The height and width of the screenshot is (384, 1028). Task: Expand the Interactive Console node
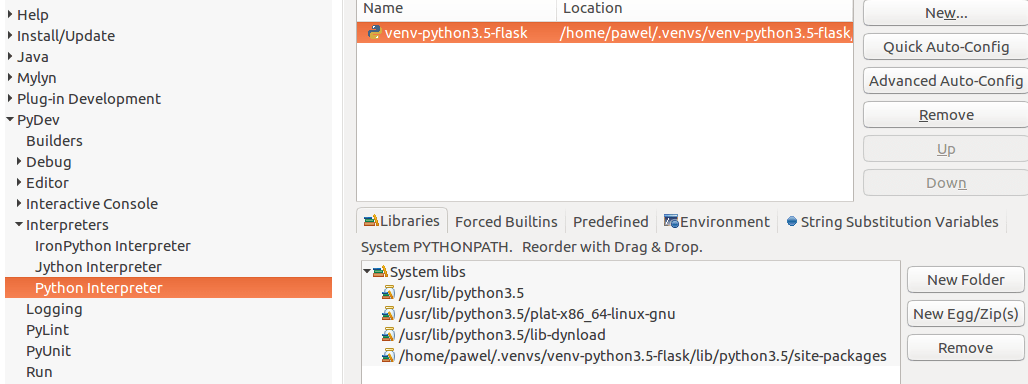(x=20, y=203)
